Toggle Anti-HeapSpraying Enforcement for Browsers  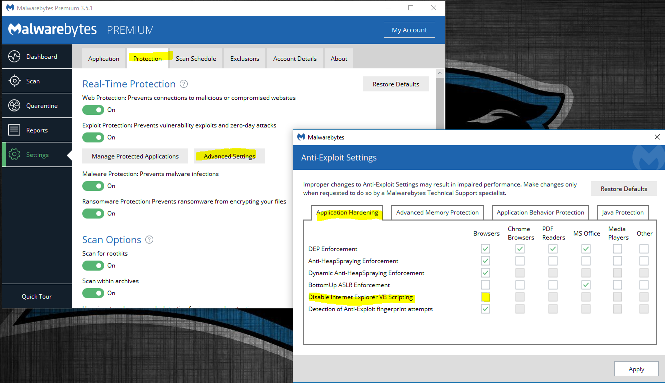click(x=486, y=261)
